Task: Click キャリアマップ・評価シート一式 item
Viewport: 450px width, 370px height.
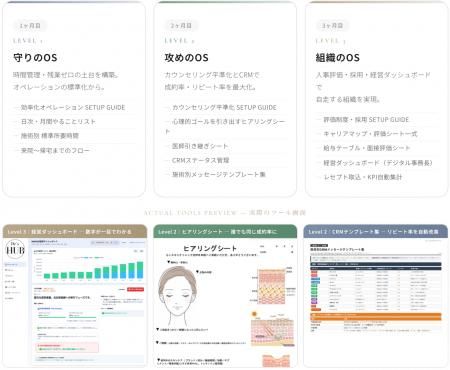Action: (370, 134)
